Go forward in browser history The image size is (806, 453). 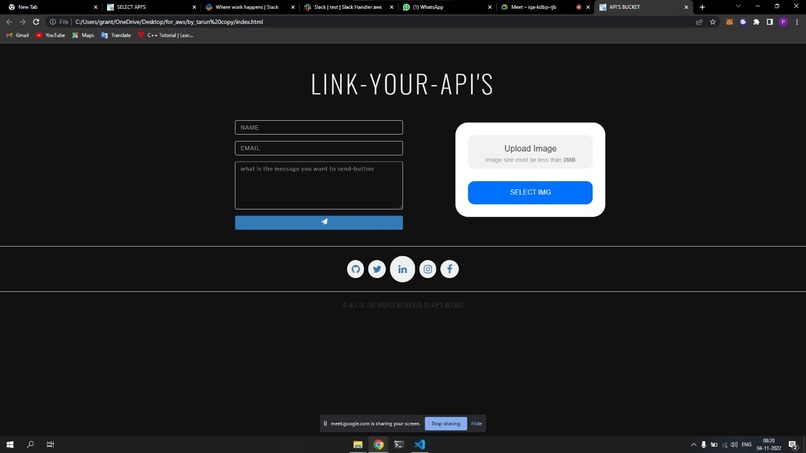coord(23,22)
